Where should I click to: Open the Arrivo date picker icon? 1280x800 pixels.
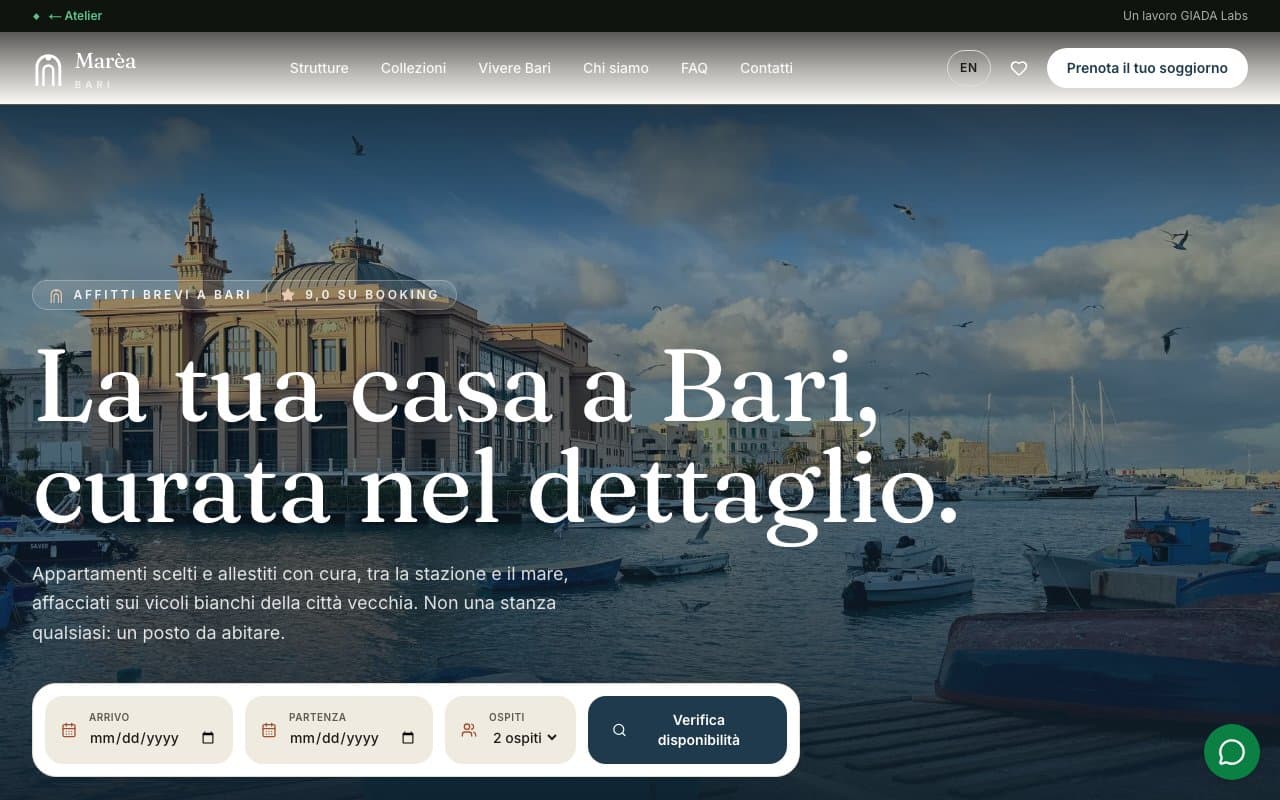208,738
